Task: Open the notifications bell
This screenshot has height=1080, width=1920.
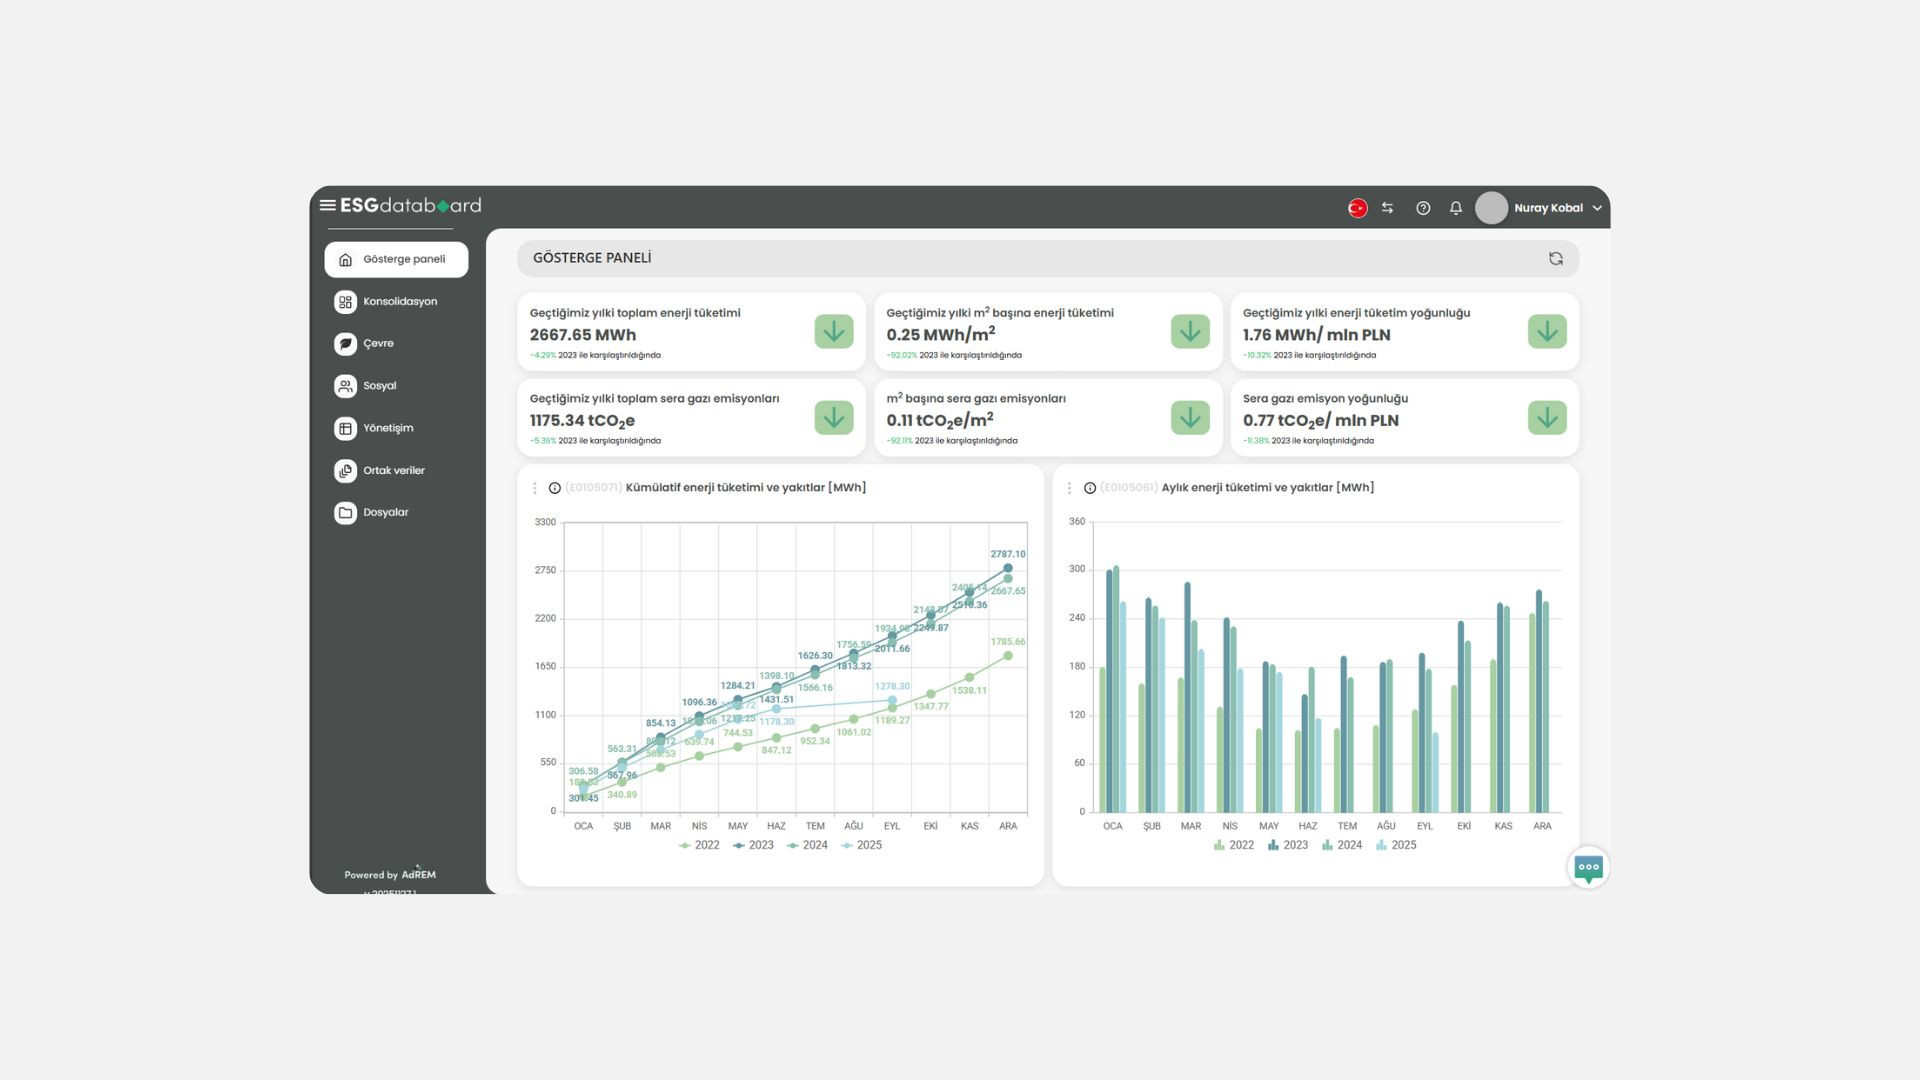Action: 1456,208
